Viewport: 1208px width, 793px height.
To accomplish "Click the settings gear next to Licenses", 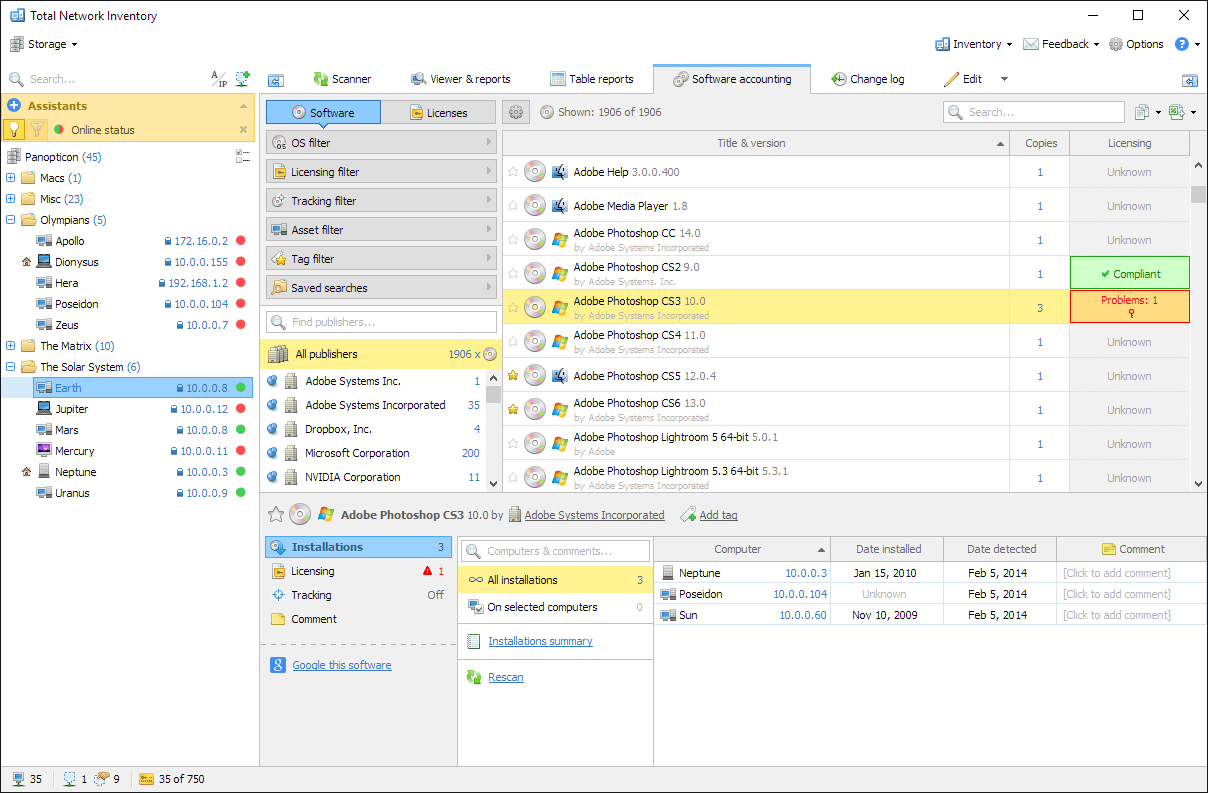I will (x=516, y=112).
